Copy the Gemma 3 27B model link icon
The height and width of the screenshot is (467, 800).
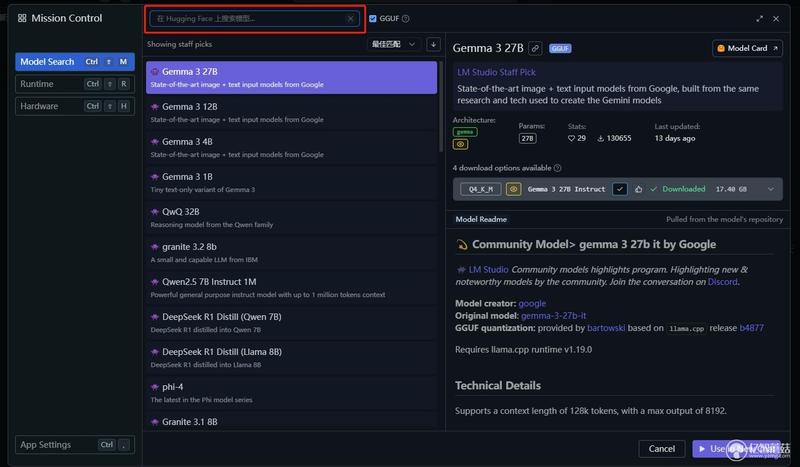535,48
